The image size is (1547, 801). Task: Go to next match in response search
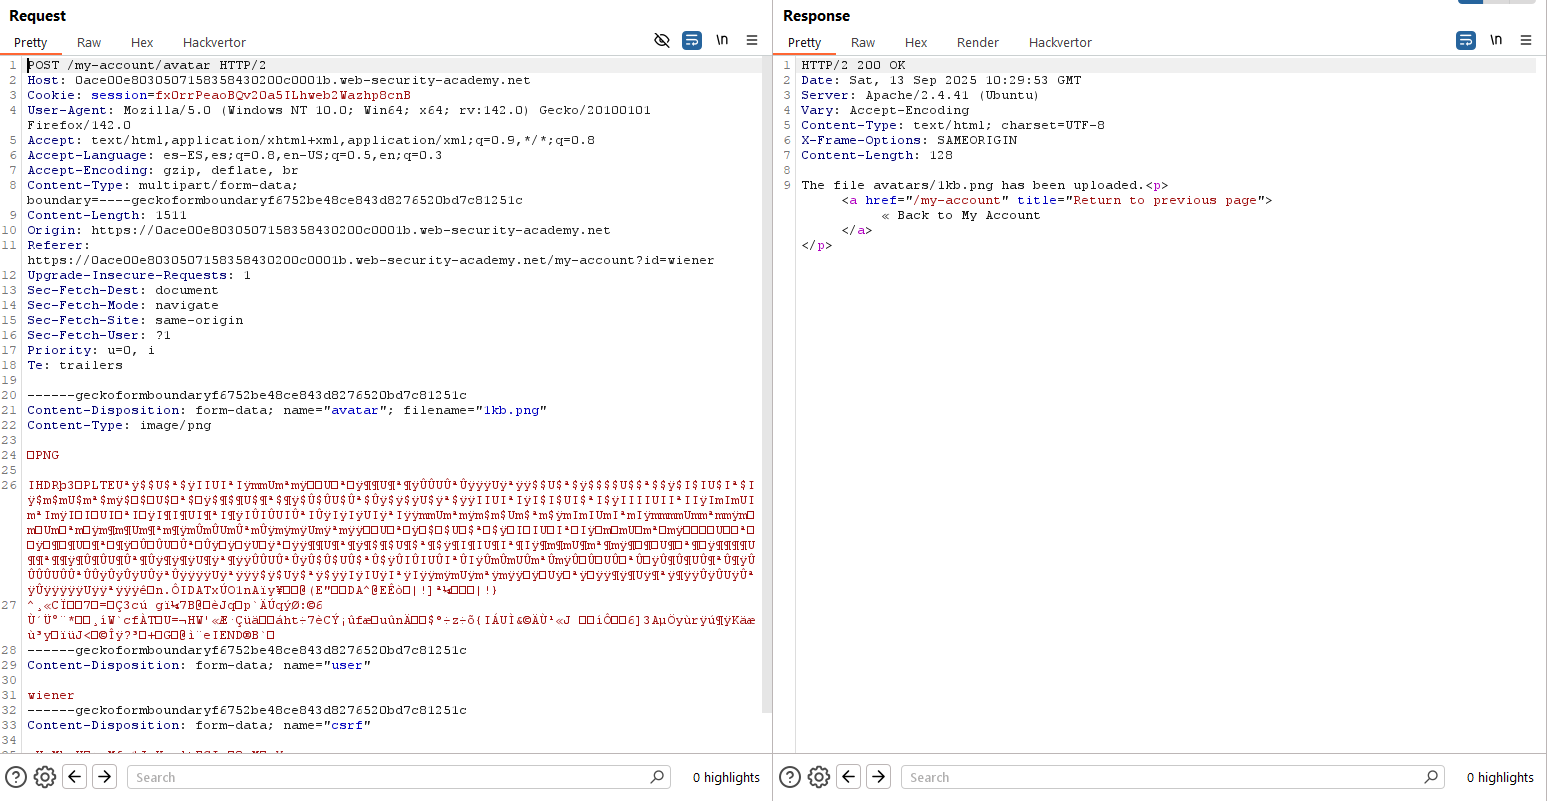coord(879,777)
